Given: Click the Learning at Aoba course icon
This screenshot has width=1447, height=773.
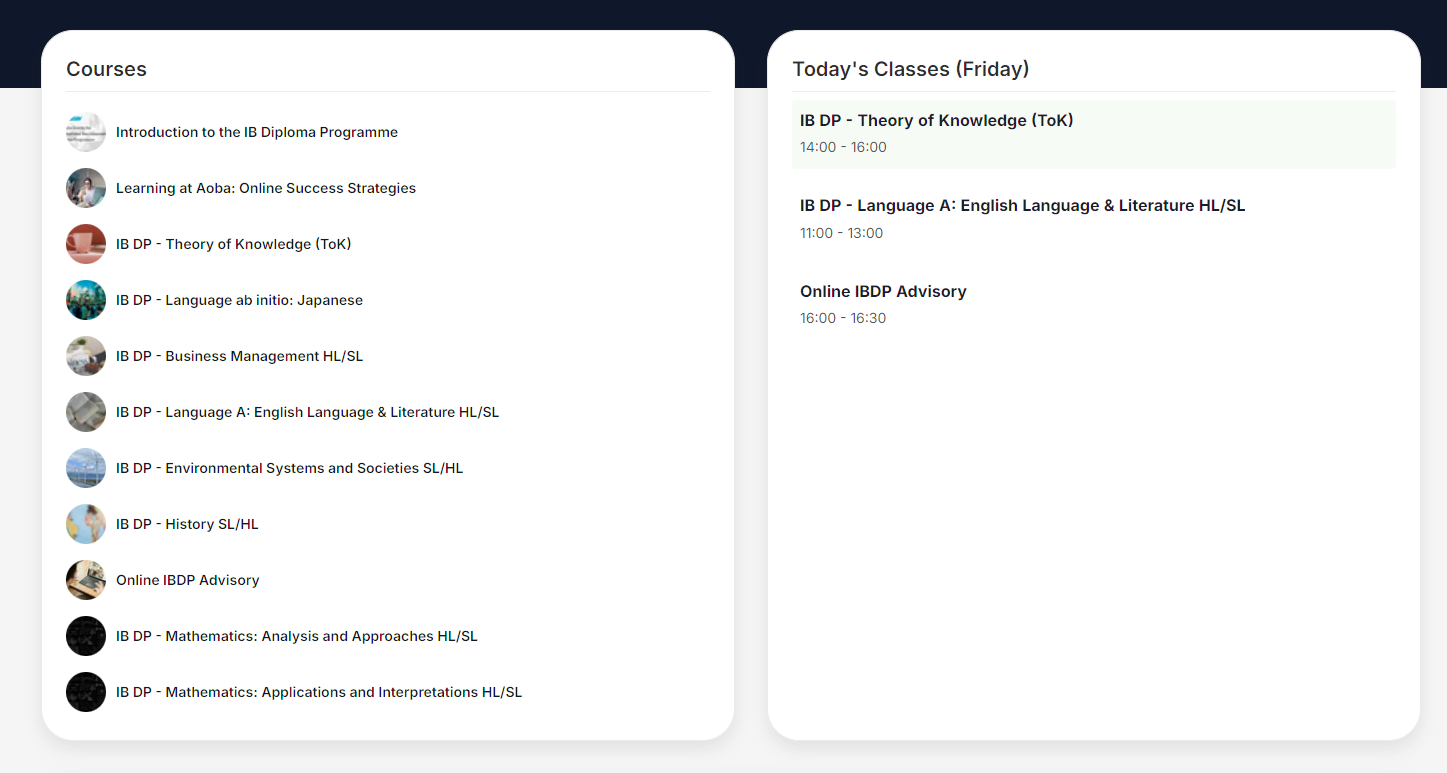Looking at the screenshot, I should (86, 188).
